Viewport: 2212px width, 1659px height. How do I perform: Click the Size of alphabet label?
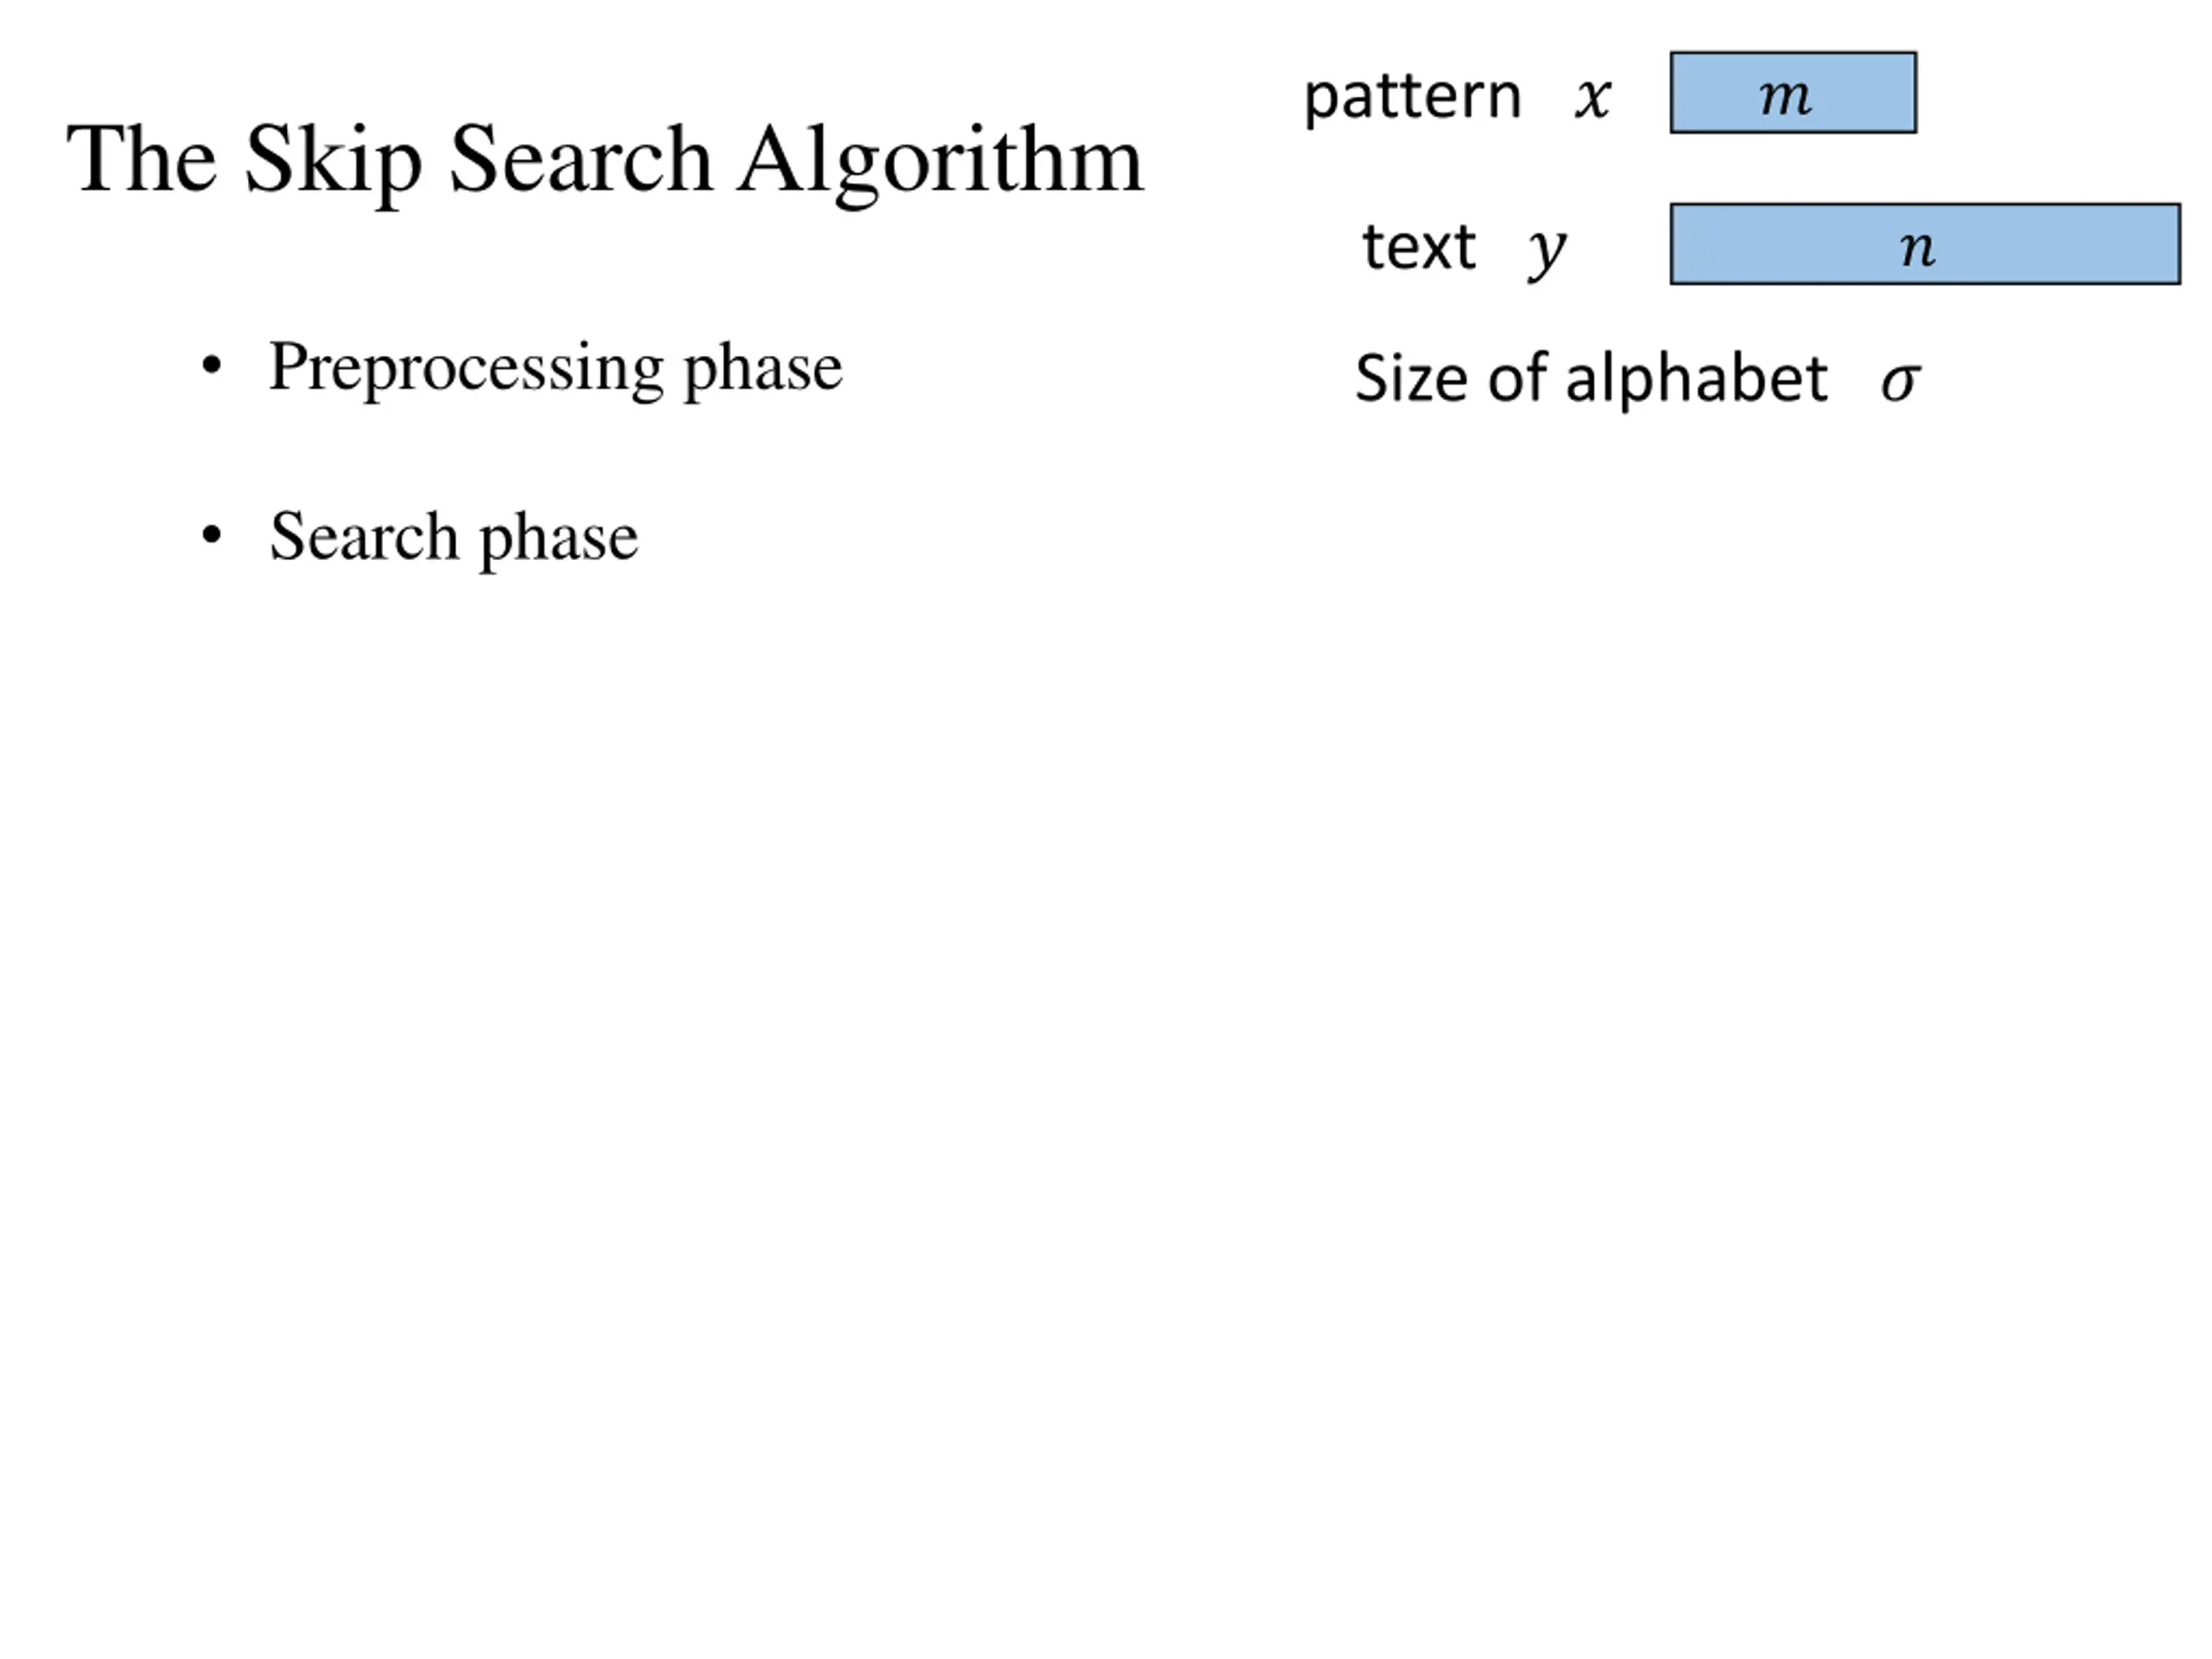pos(1591,378)
